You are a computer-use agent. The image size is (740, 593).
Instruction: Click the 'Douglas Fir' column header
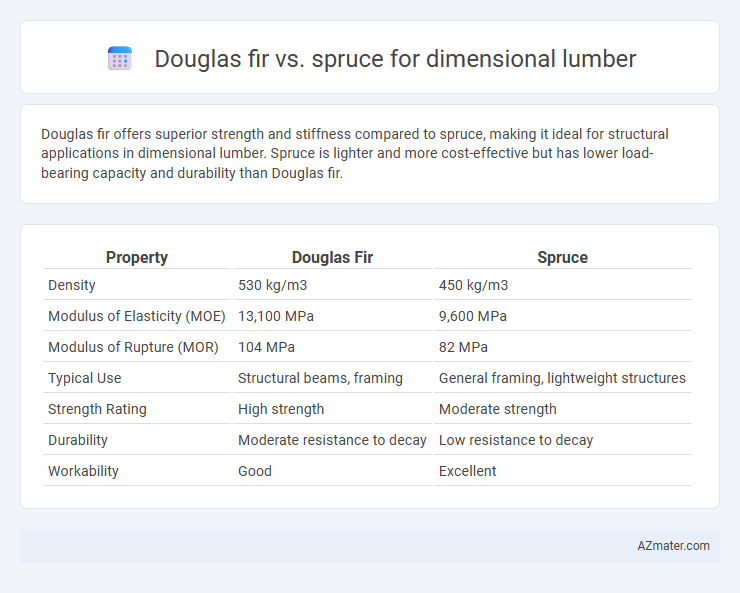tap(332, 257)
